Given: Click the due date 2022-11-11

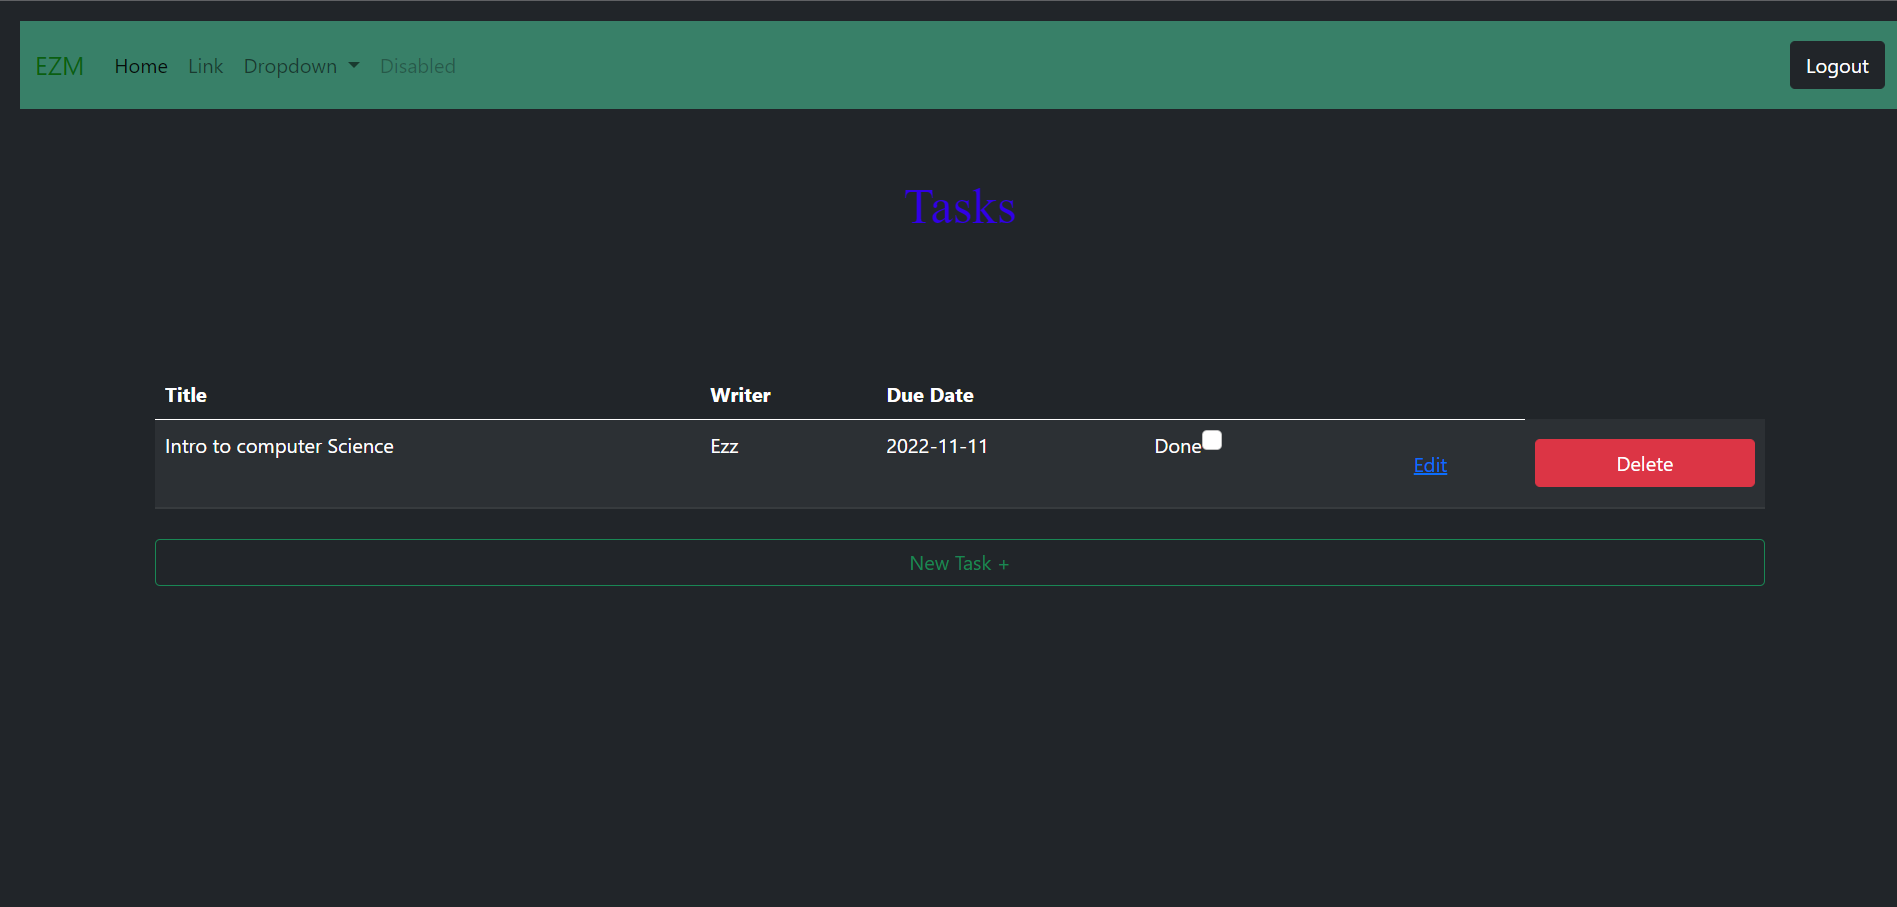Looking at the screenshot, I should (x=936, y=446).
